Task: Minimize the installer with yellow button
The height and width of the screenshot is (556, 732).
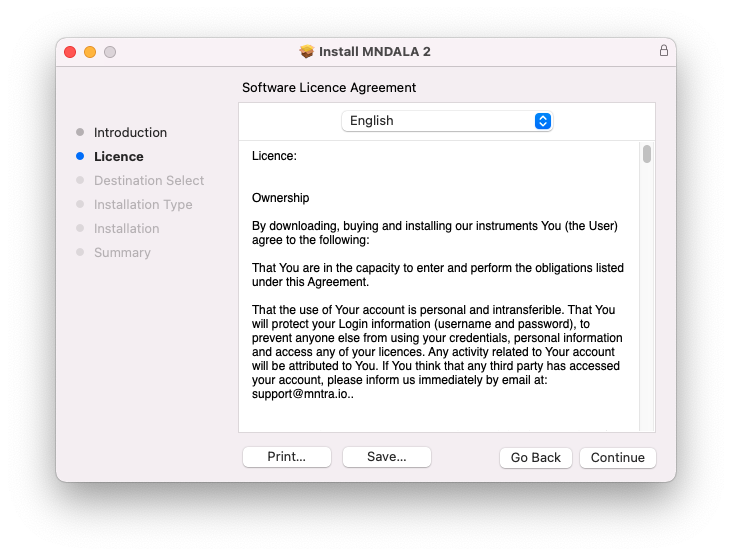Action: [x=90, y=52]
